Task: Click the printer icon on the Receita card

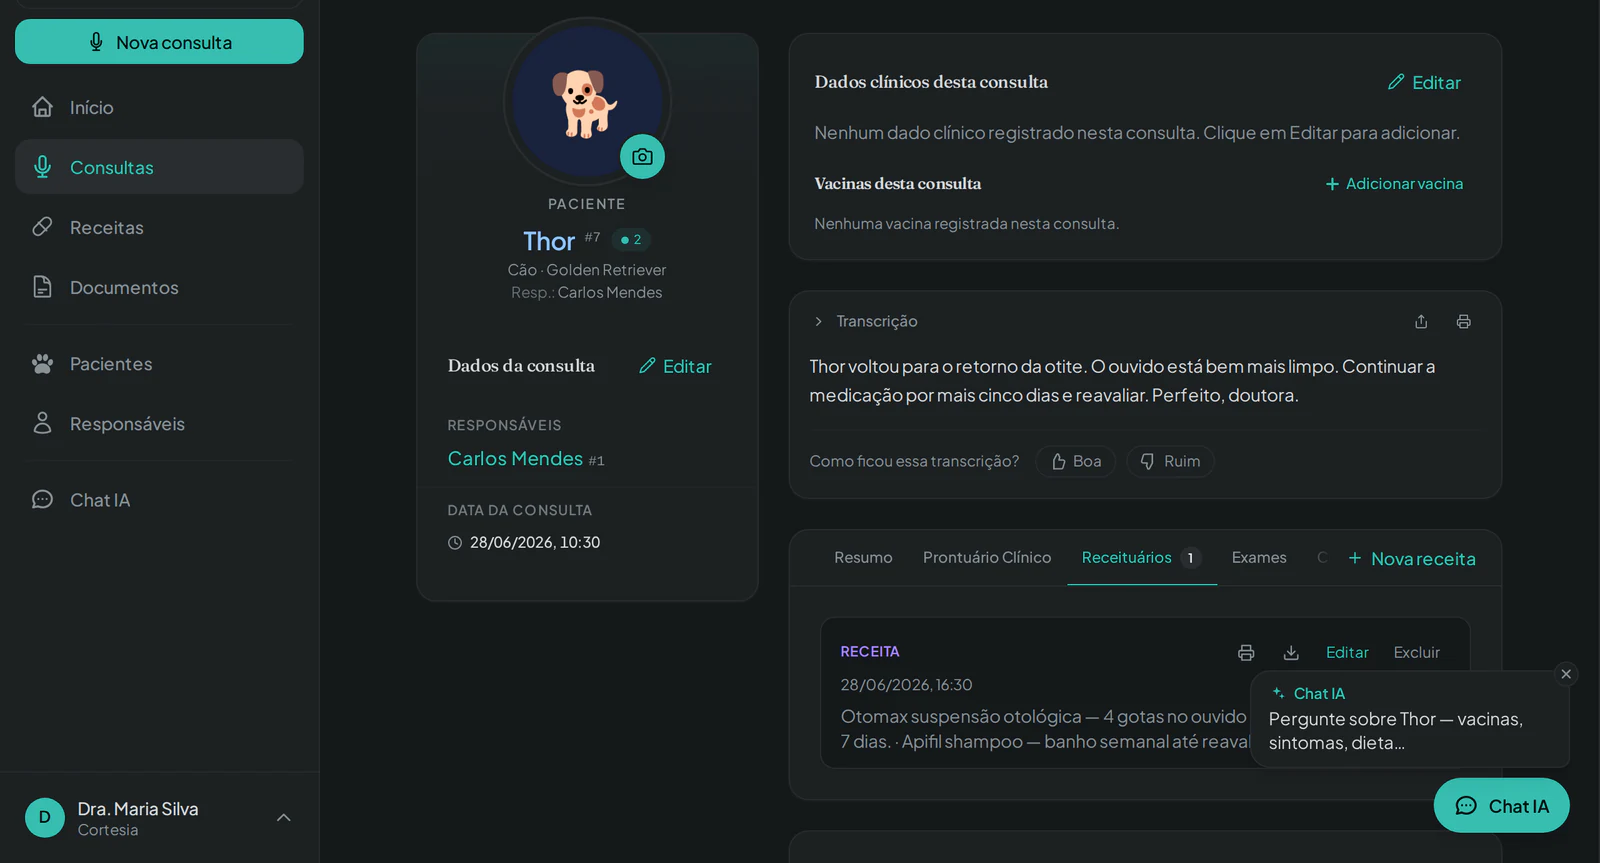Action: (x=1246, y=652)
